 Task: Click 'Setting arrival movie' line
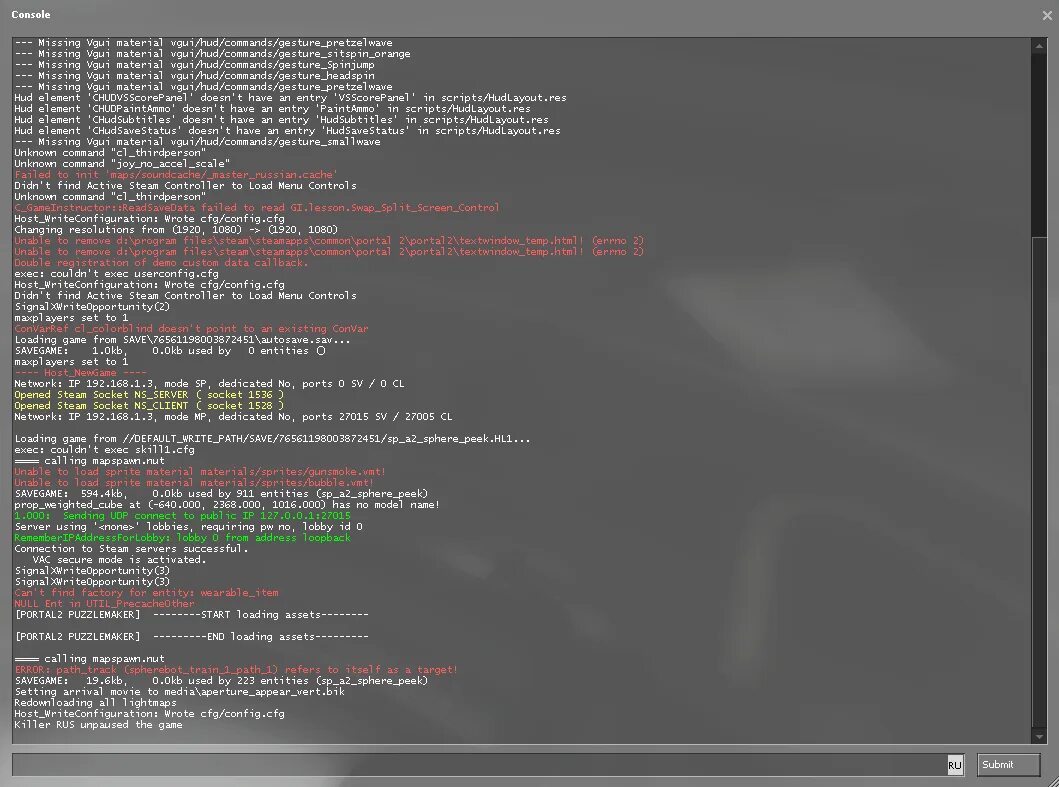[180, 692]
